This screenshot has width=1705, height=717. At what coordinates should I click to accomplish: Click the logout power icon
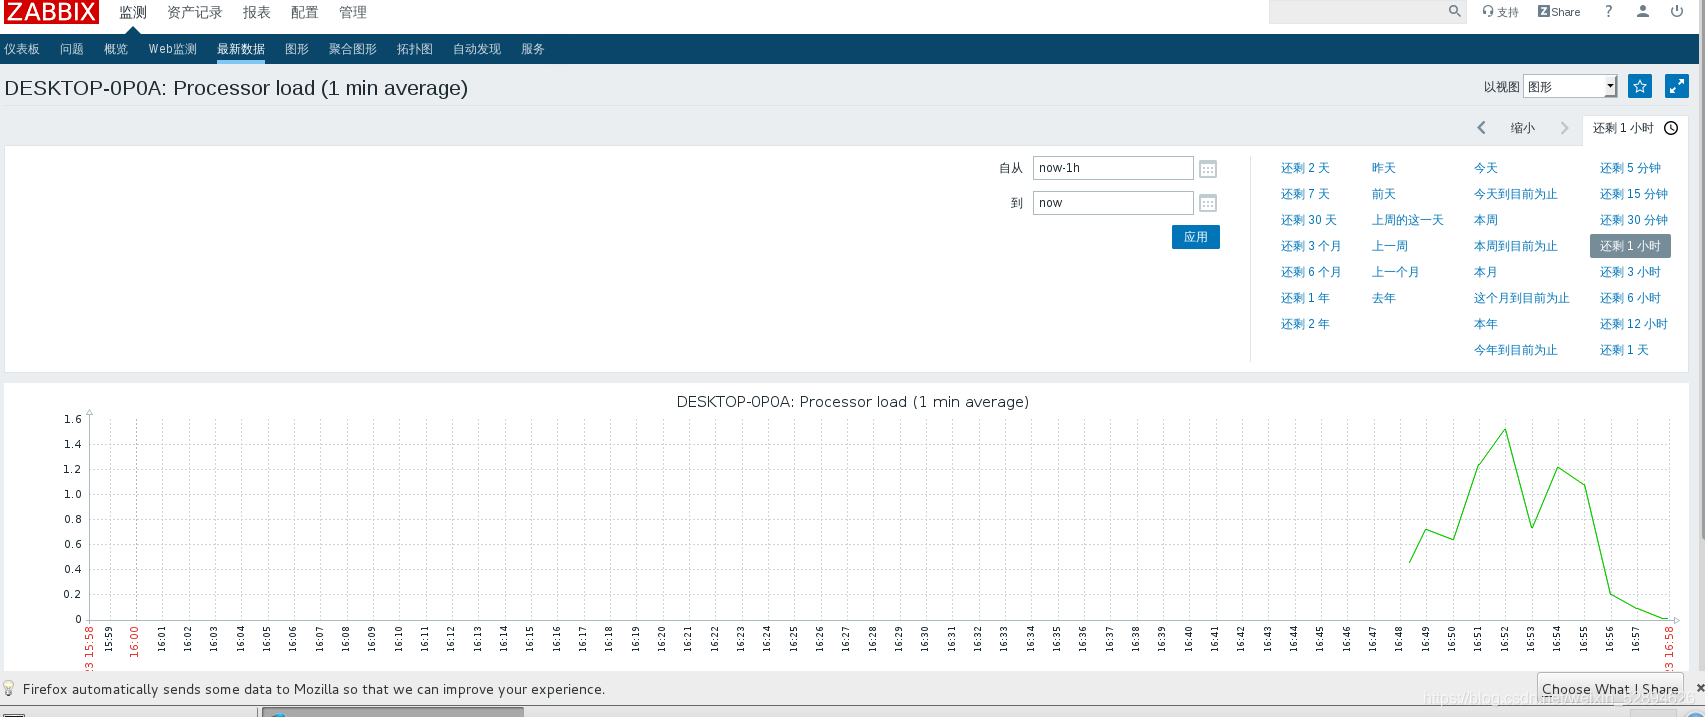coord(1677,11)
